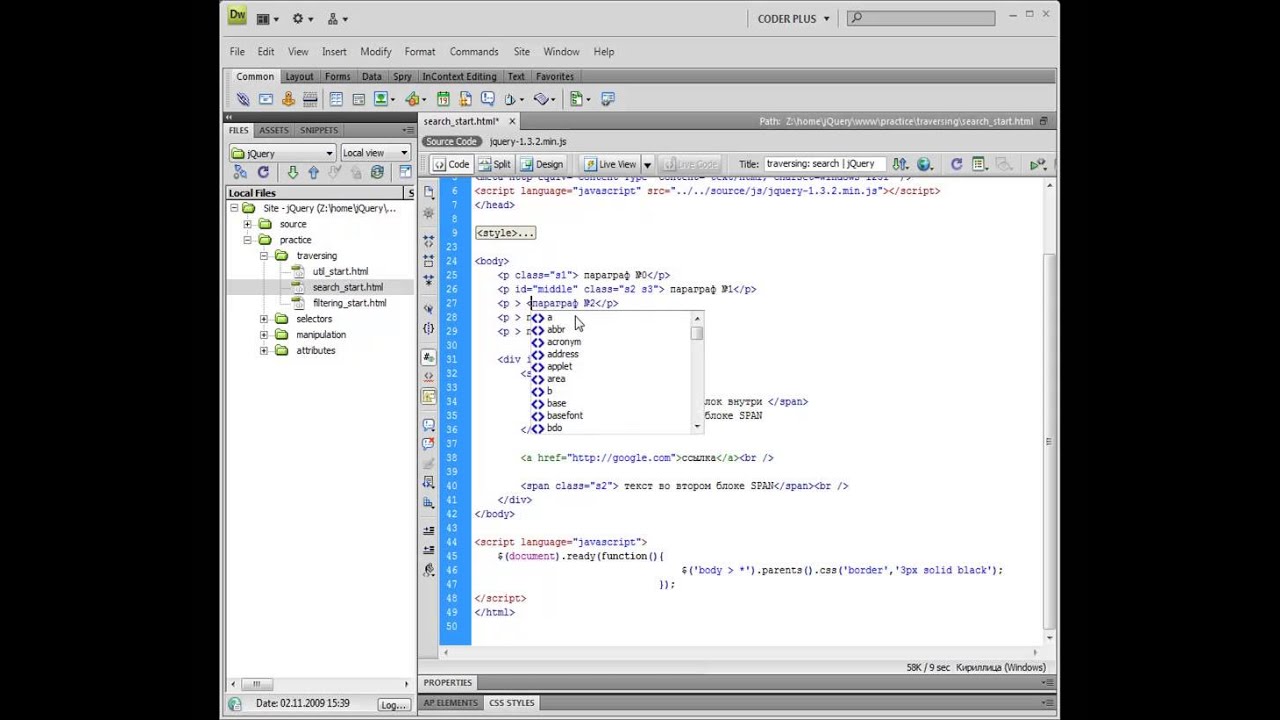Screen dimensions: 1280x720
Task: Open the Local view dropdown
Action: (x=376, y=153)
